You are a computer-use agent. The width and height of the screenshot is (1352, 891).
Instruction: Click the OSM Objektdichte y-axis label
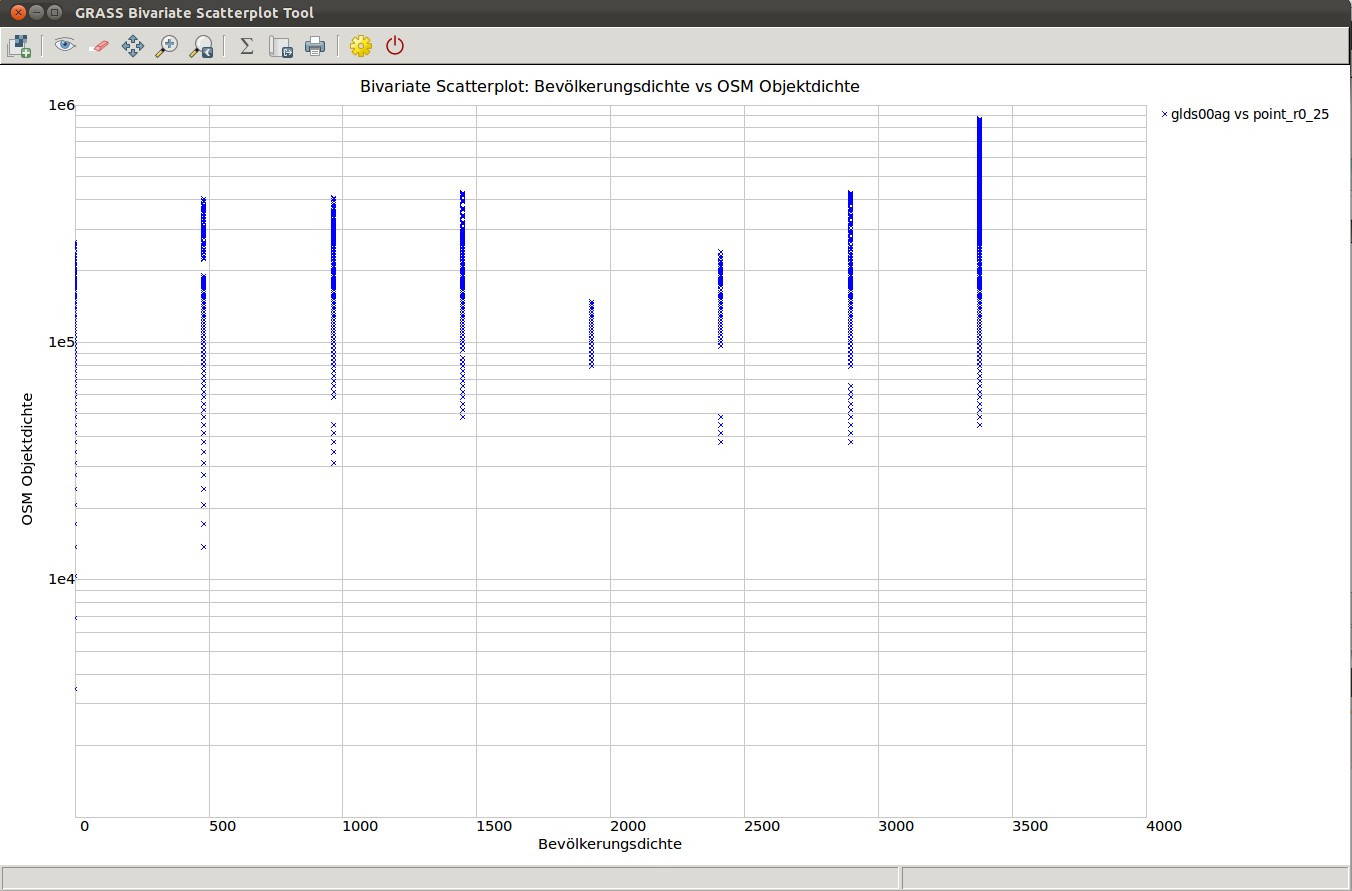(x=28, y=459)
